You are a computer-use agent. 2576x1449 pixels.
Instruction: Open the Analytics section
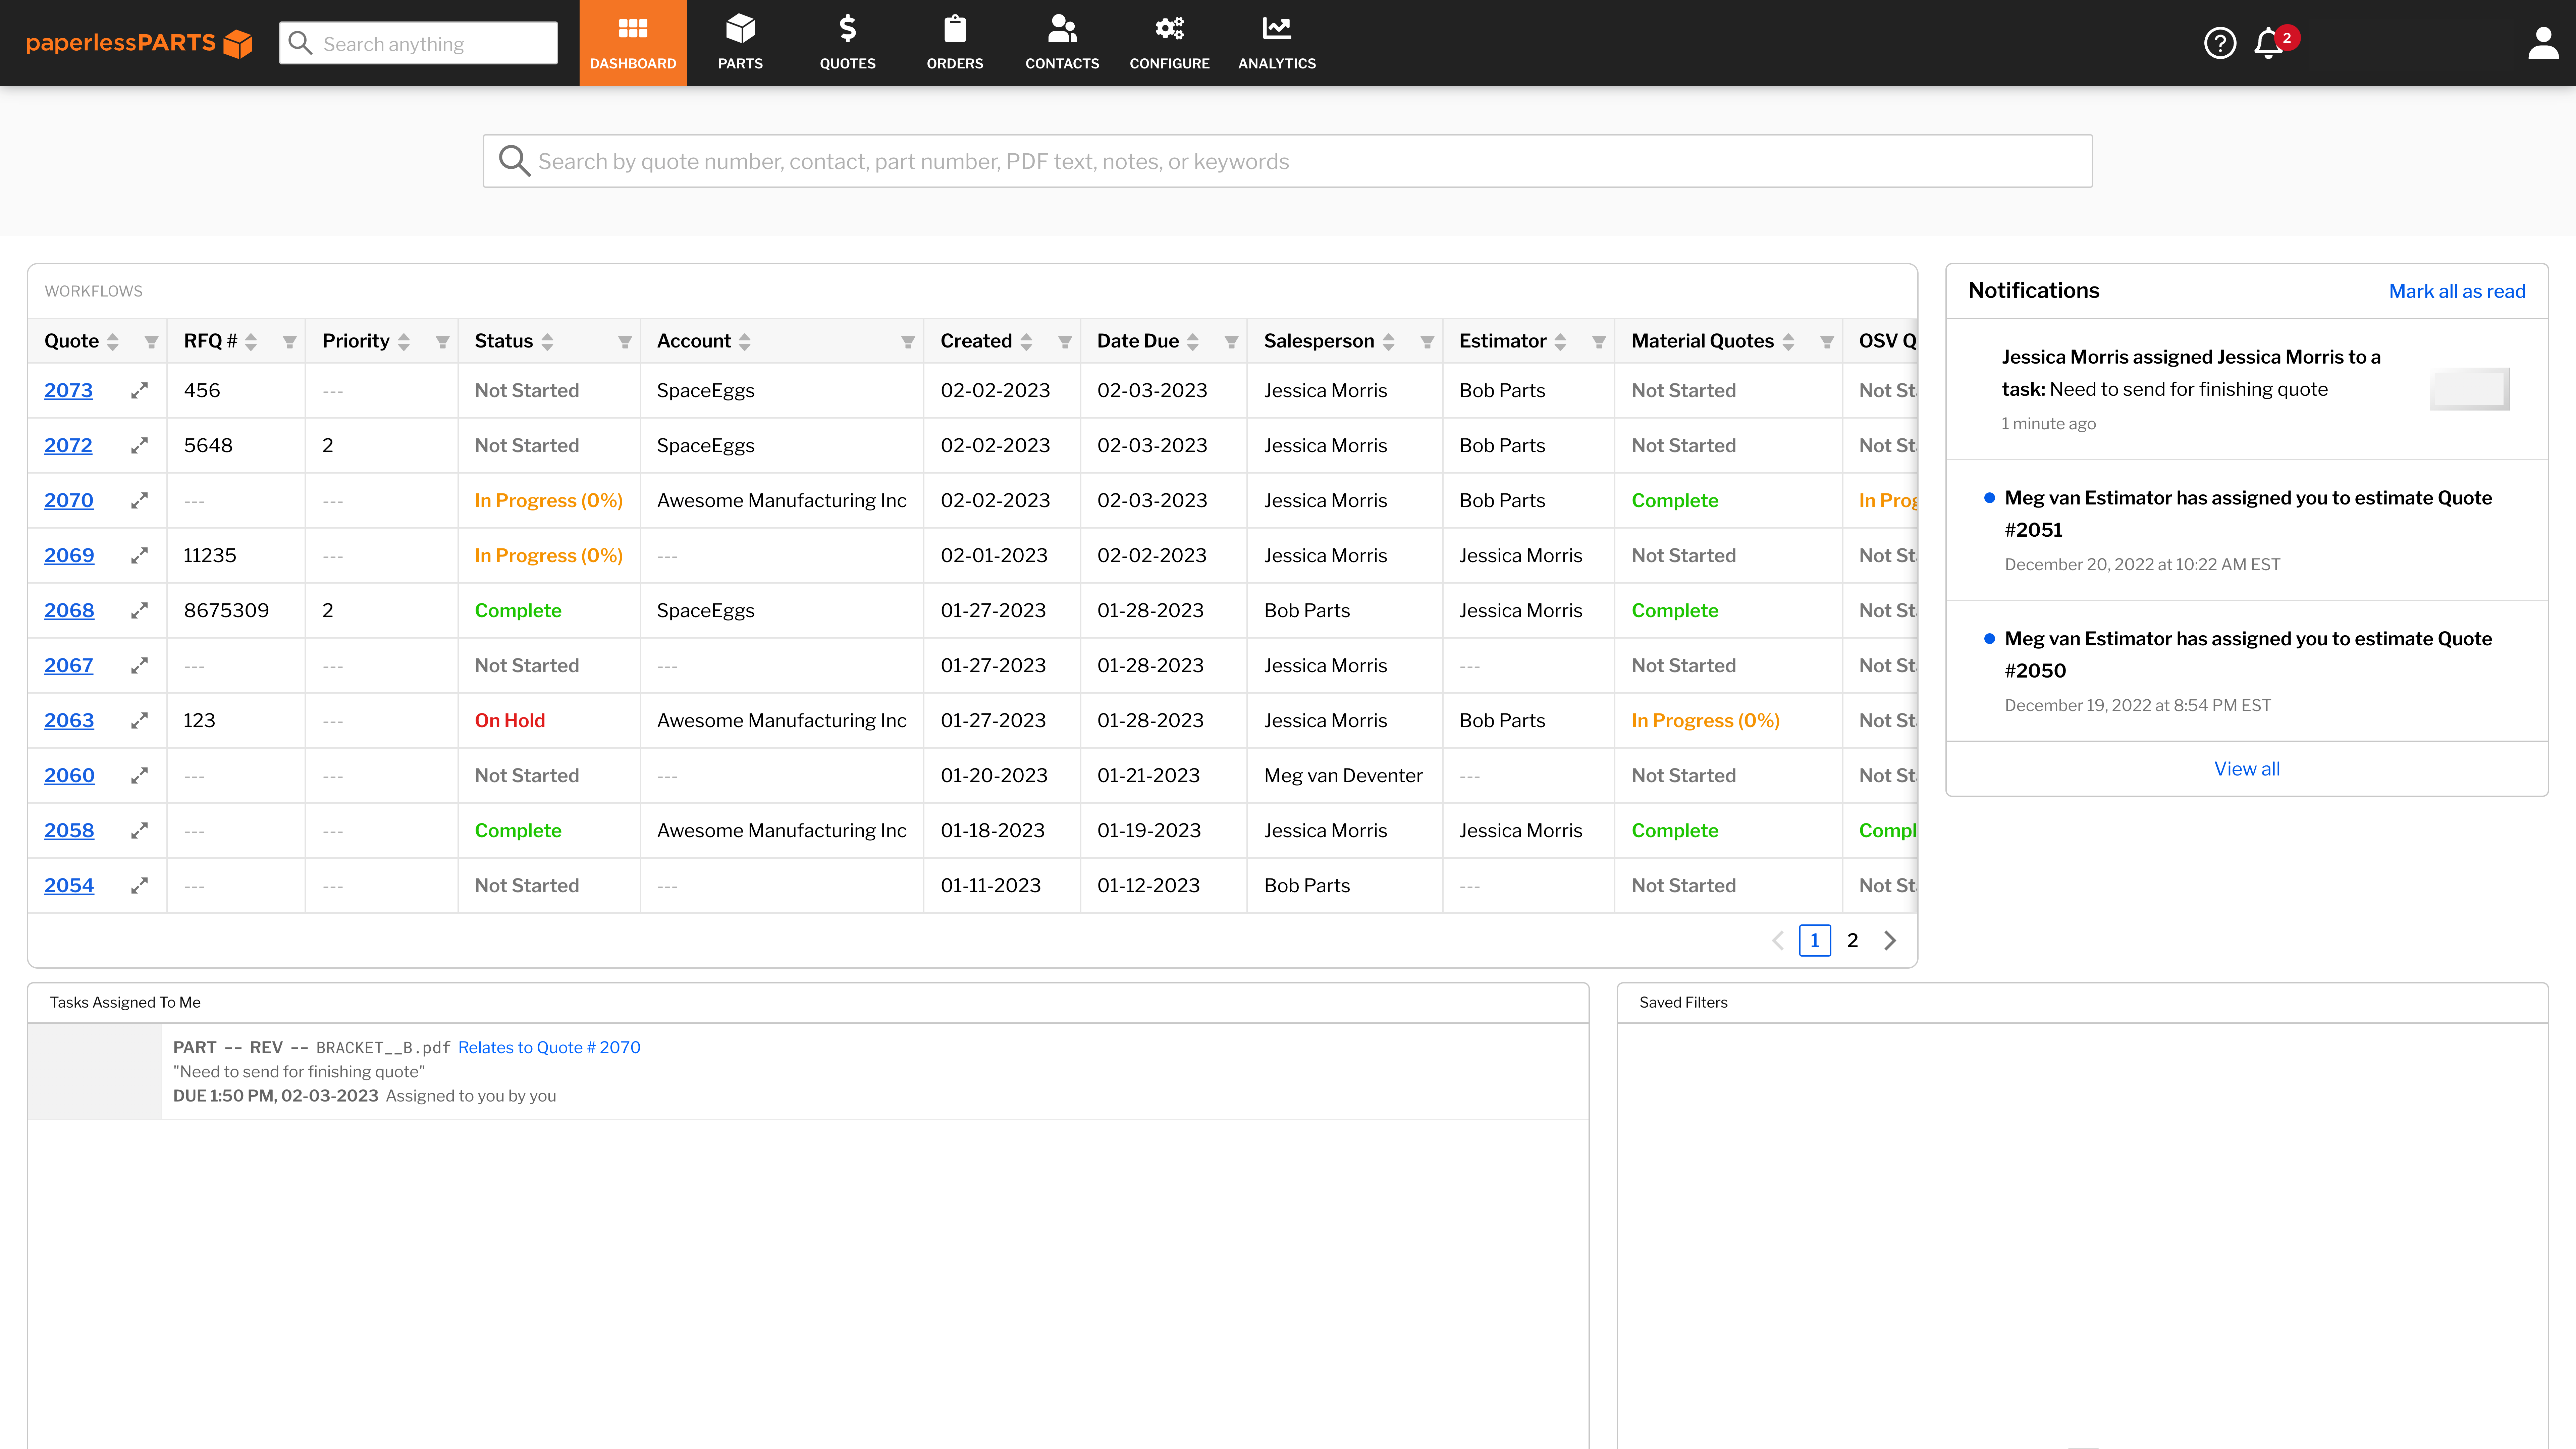(x=1277, y=43)
